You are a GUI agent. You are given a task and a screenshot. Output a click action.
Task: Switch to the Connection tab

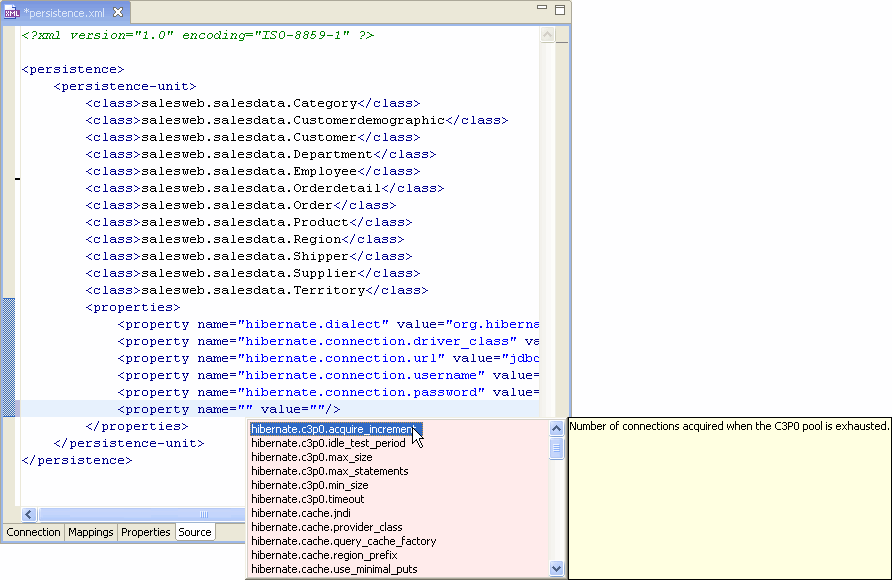[x=33, y=532]
